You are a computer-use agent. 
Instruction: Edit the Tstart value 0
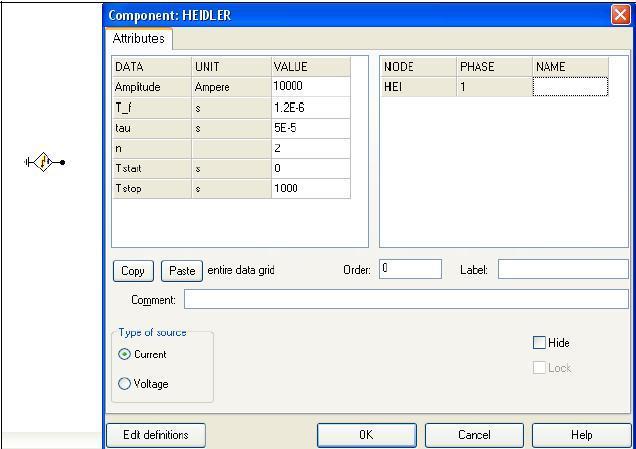(x=310, y=168)
